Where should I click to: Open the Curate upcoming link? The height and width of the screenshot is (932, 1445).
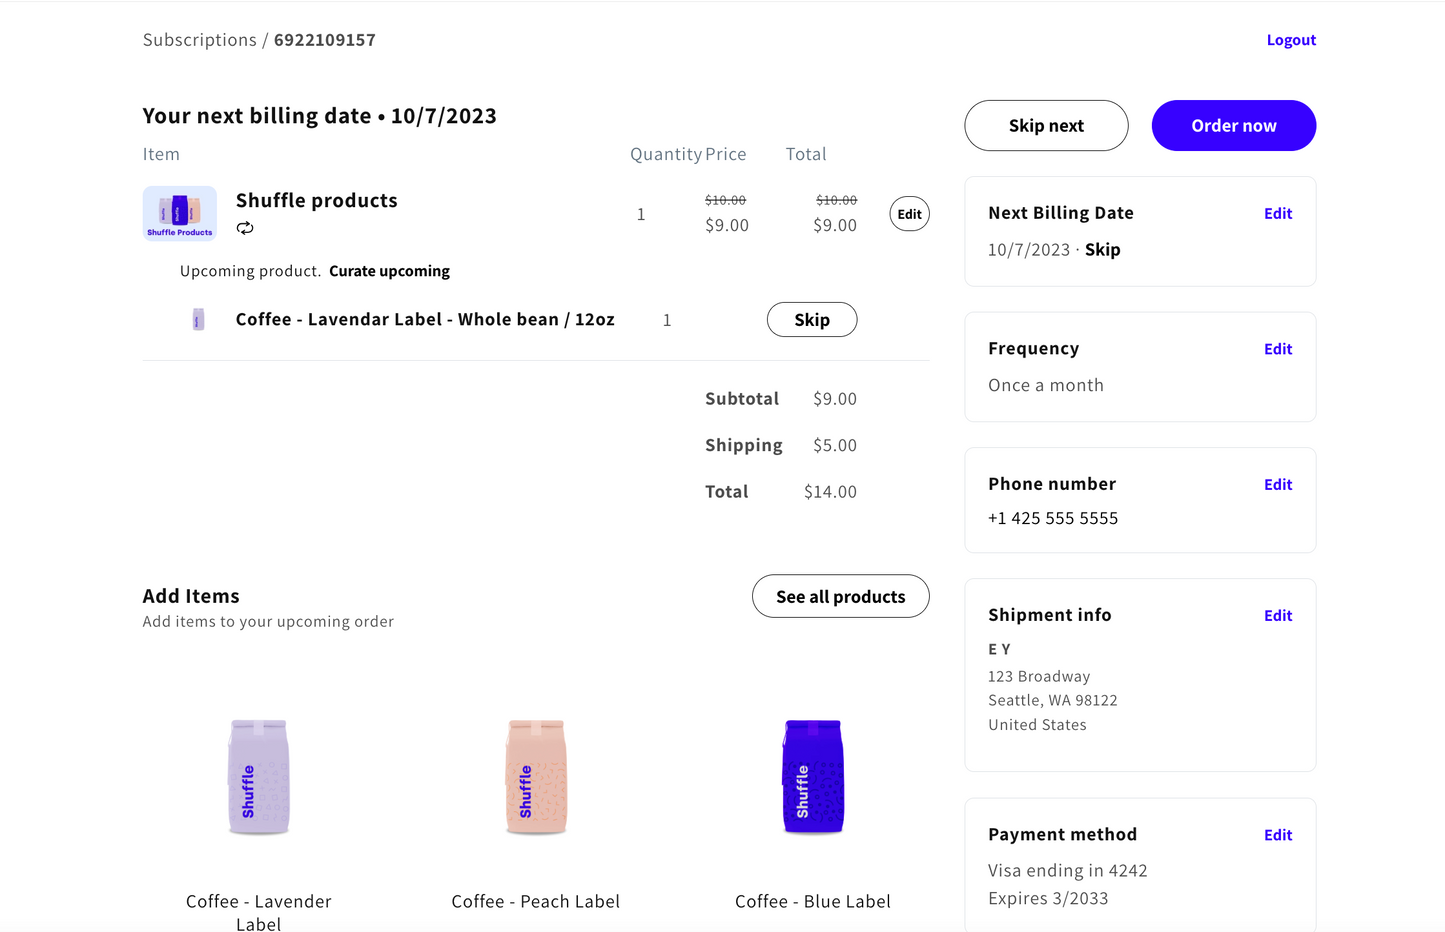pos(389,271)
